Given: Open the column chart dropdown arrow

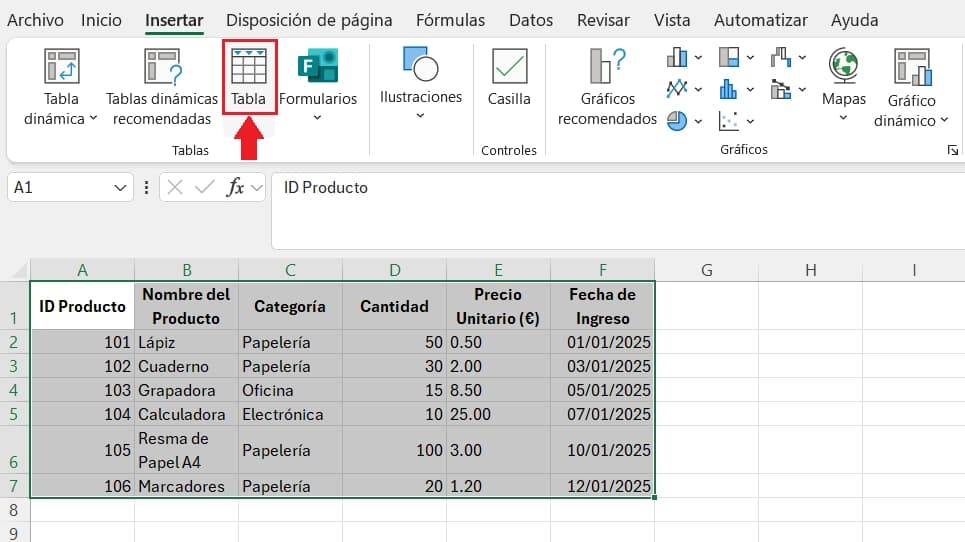Looking at the screenshot, I should [699, 57].
